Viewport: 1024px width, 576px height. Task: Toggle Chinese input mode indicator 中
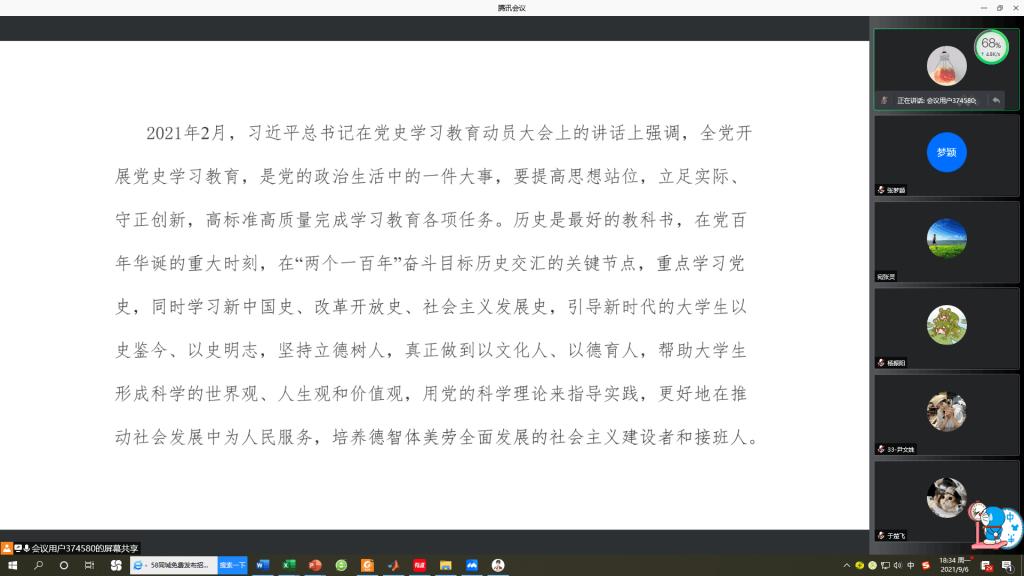tap(911, 565)
